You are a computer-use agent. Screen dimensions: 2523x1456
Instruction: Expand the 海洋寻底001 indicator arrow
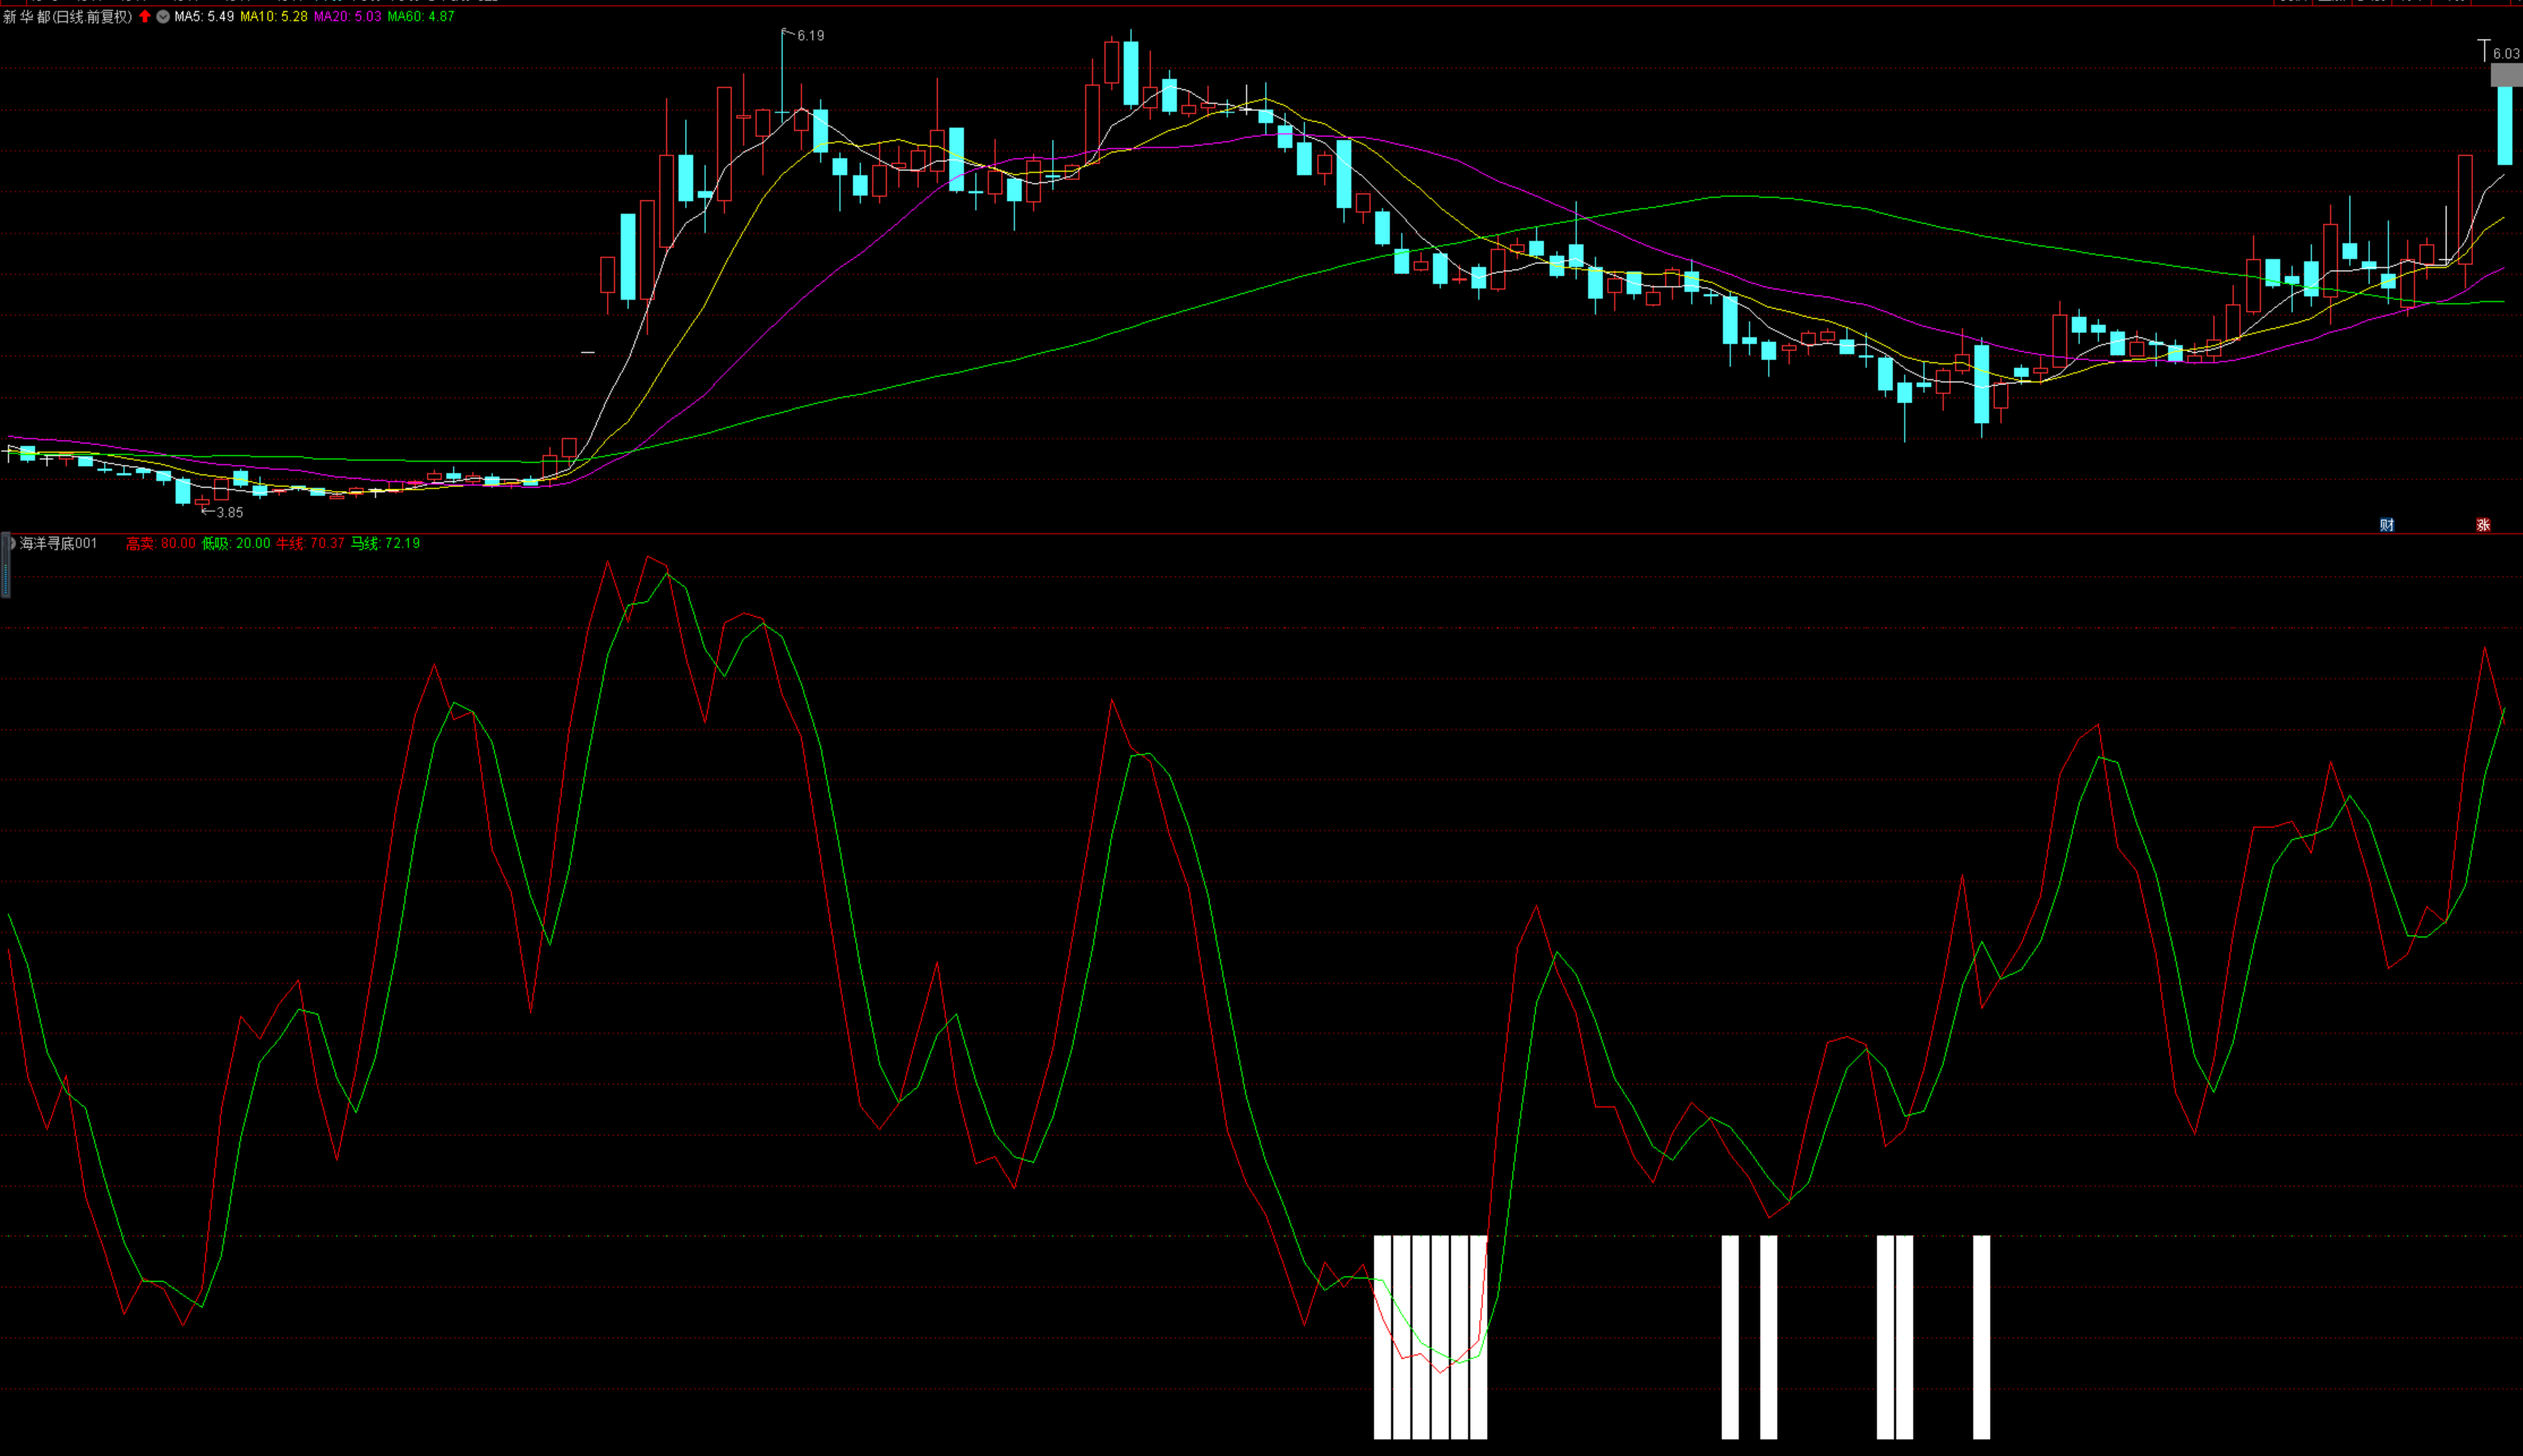[x=12, y=543]
